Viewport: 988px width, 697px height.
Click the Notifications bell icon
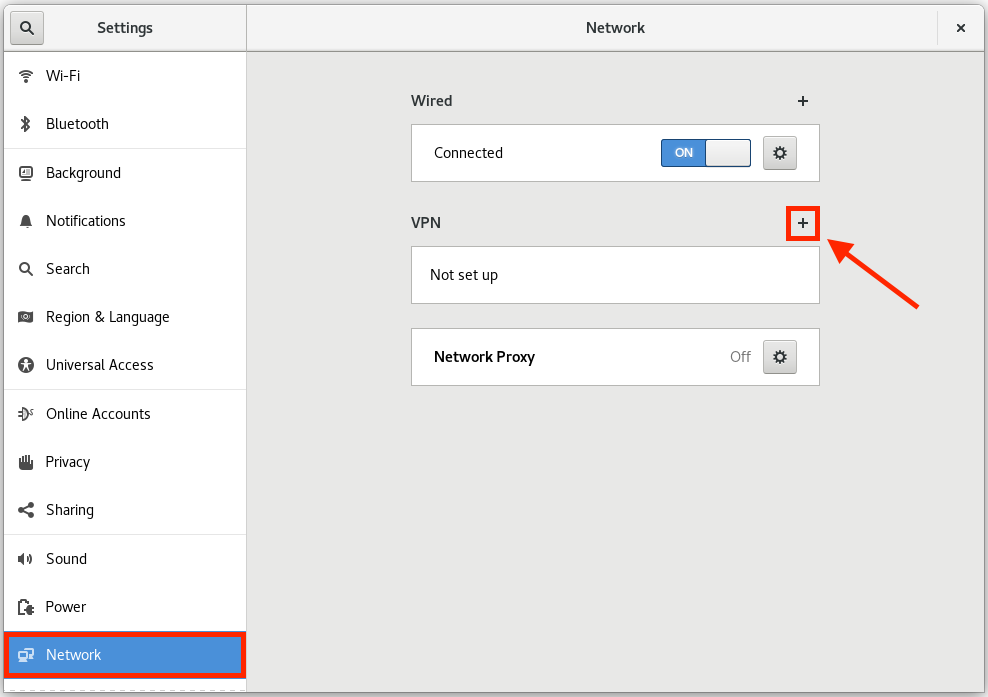26,221
